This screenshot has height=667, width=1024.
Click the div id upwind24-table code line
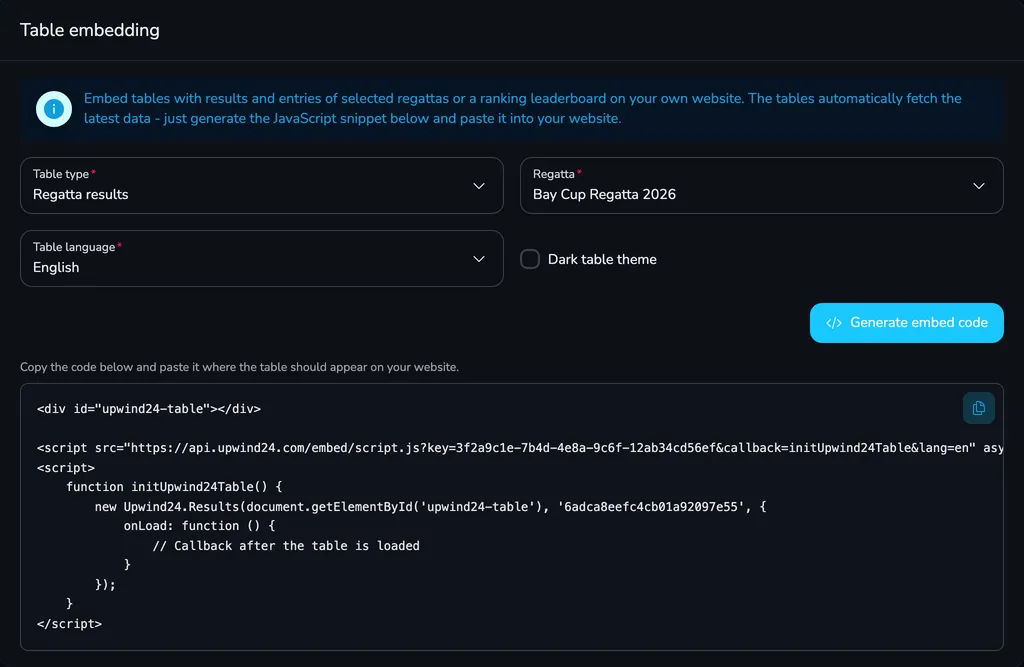149,409
